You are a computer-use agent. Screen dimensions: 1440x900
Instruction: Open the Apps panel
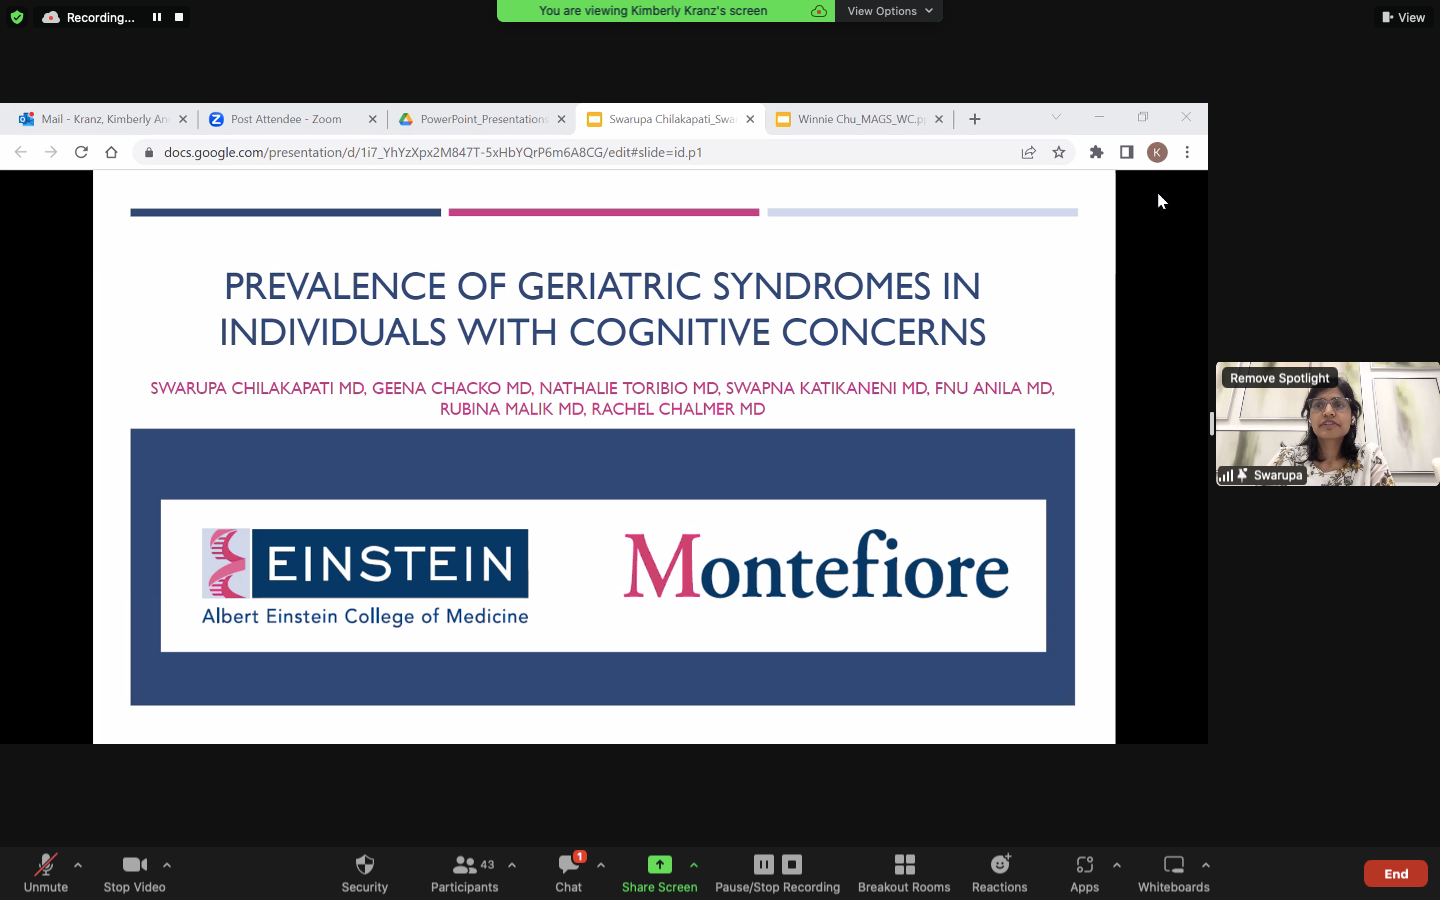tap(1085, 873)
